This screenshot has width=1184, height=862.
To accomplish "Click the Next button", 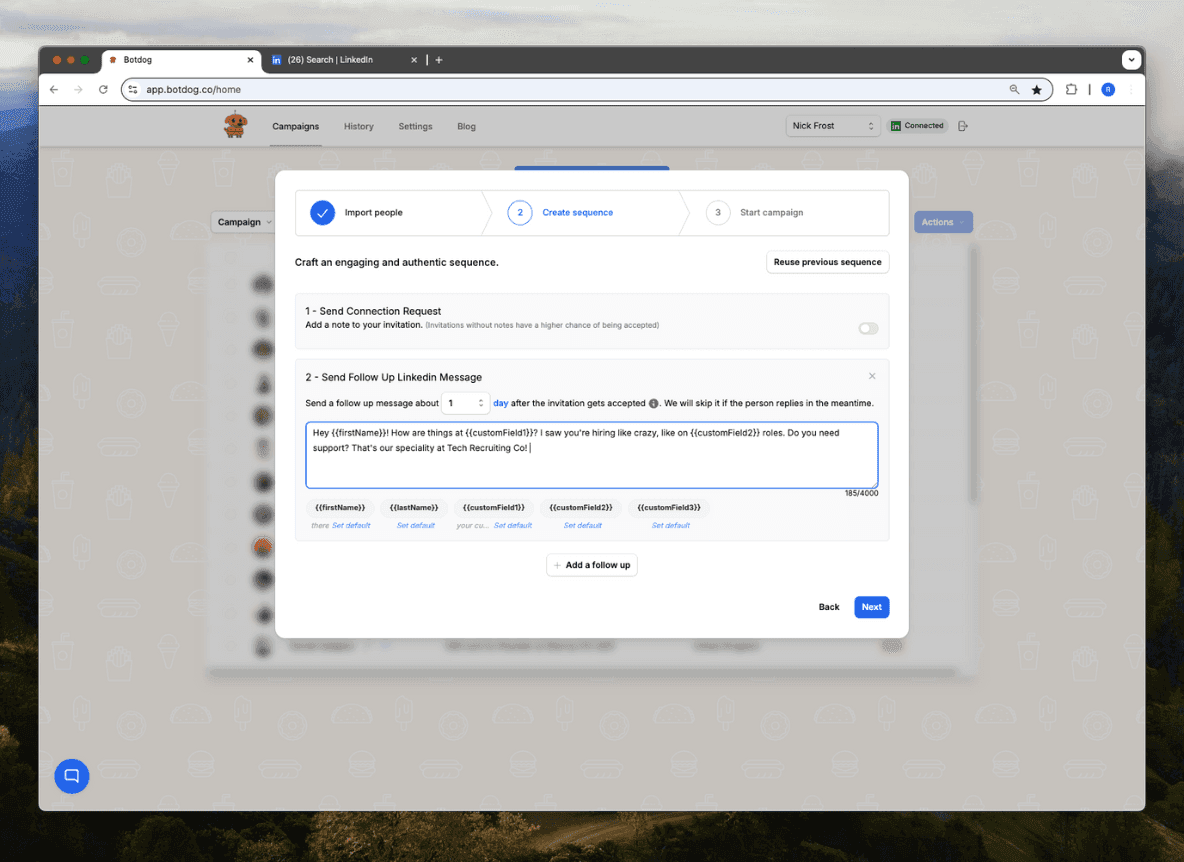I will coord(871,607).
